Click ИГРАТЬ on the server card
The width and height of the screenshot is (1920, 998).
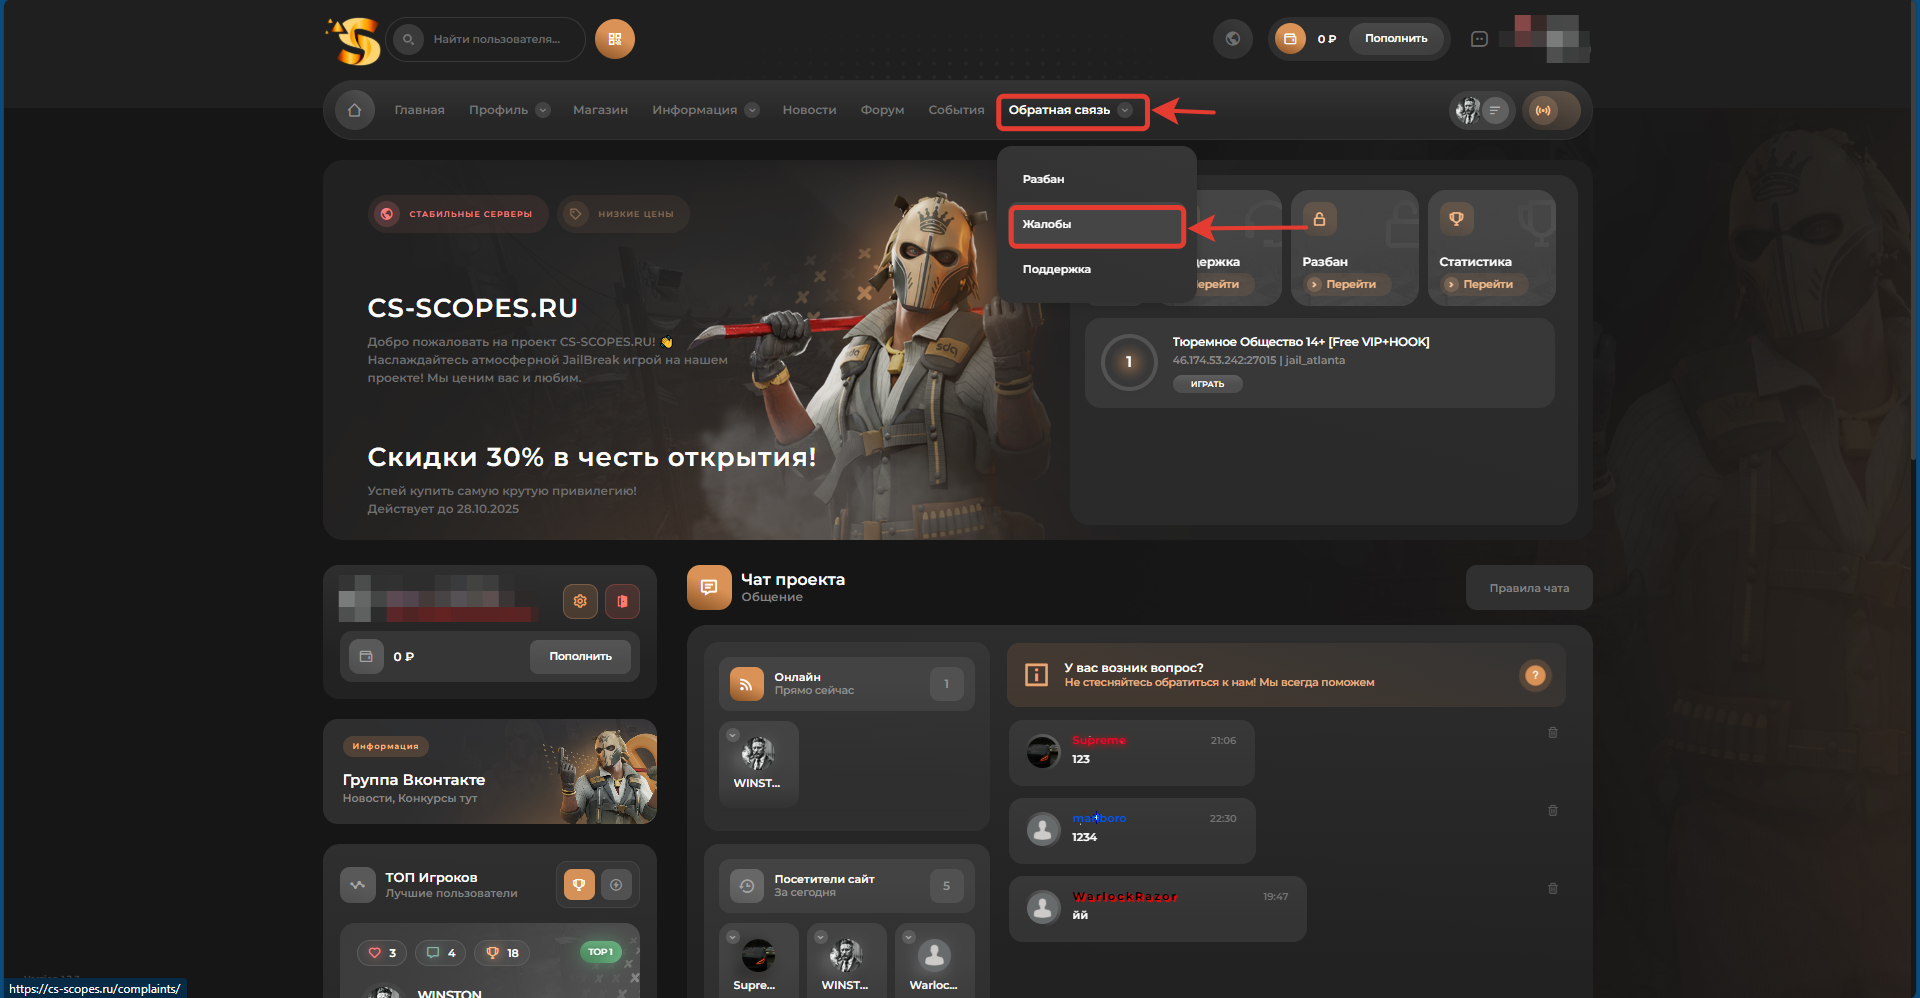pos(1207,384)
